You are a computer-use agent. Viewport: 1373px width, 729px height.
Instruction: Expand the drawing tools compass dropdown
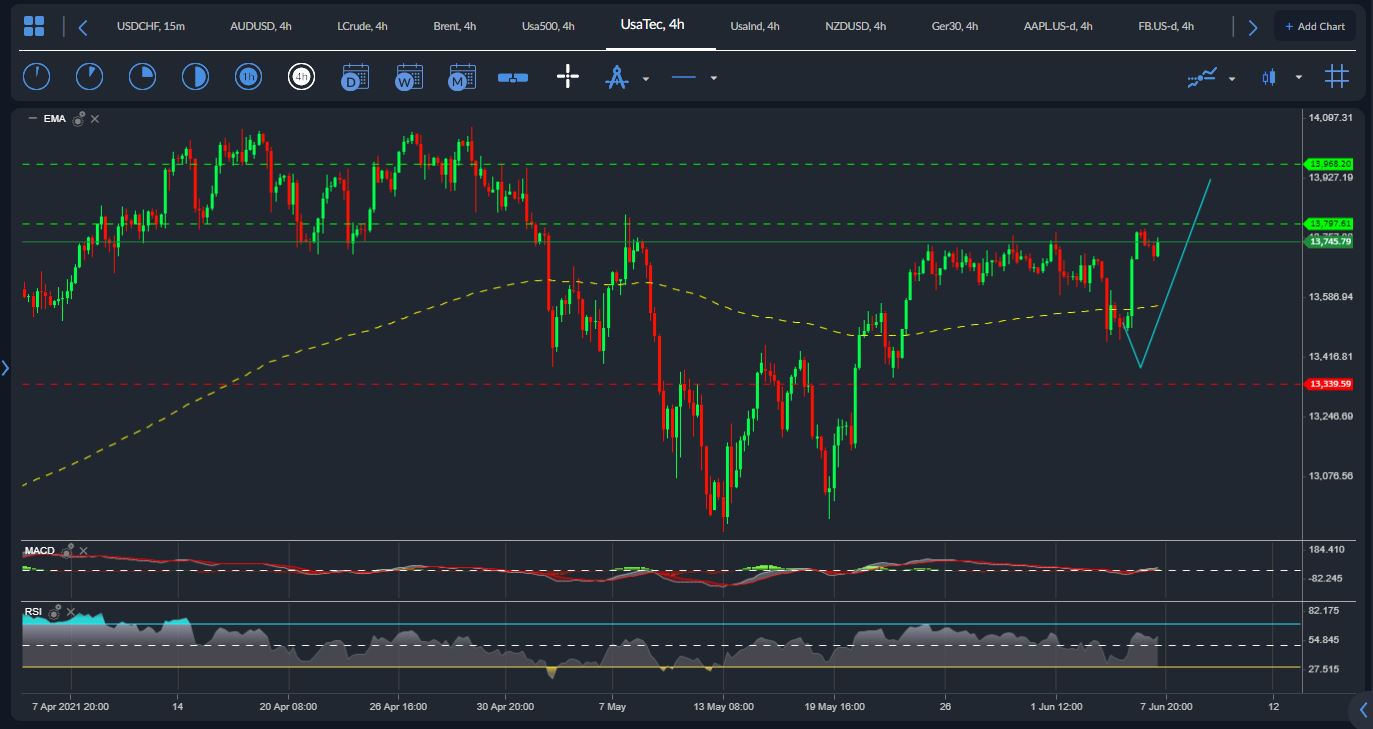pyautogui.click(x=646, y=78)
